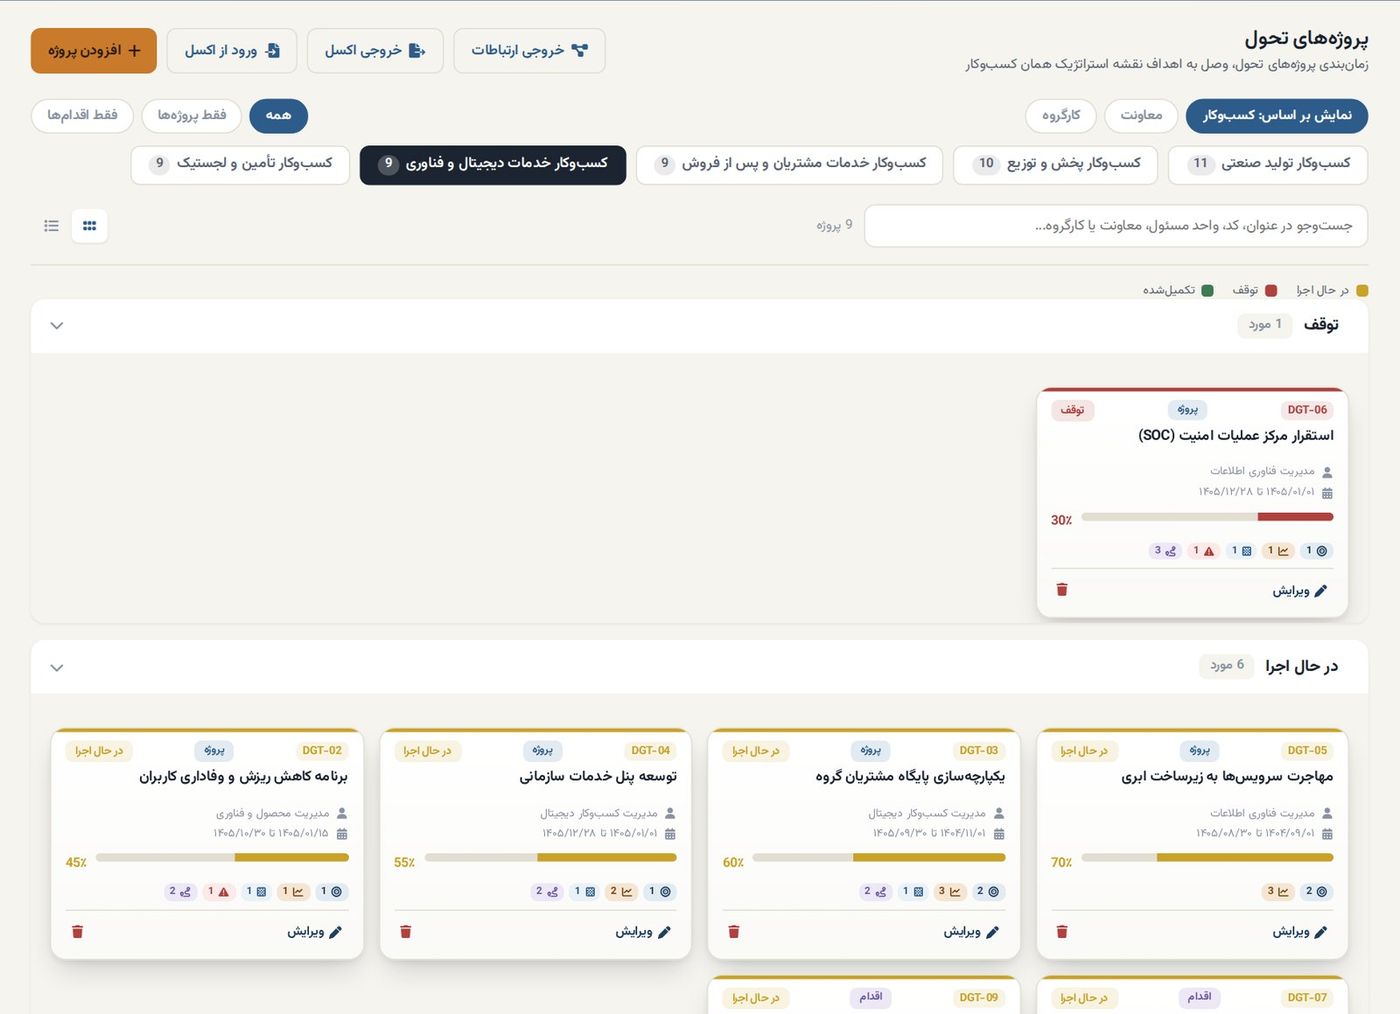Viewport: 1400px width, 1014px height.
Task: Click the 'خروجی ارتباطات' button
Action: 529,51
